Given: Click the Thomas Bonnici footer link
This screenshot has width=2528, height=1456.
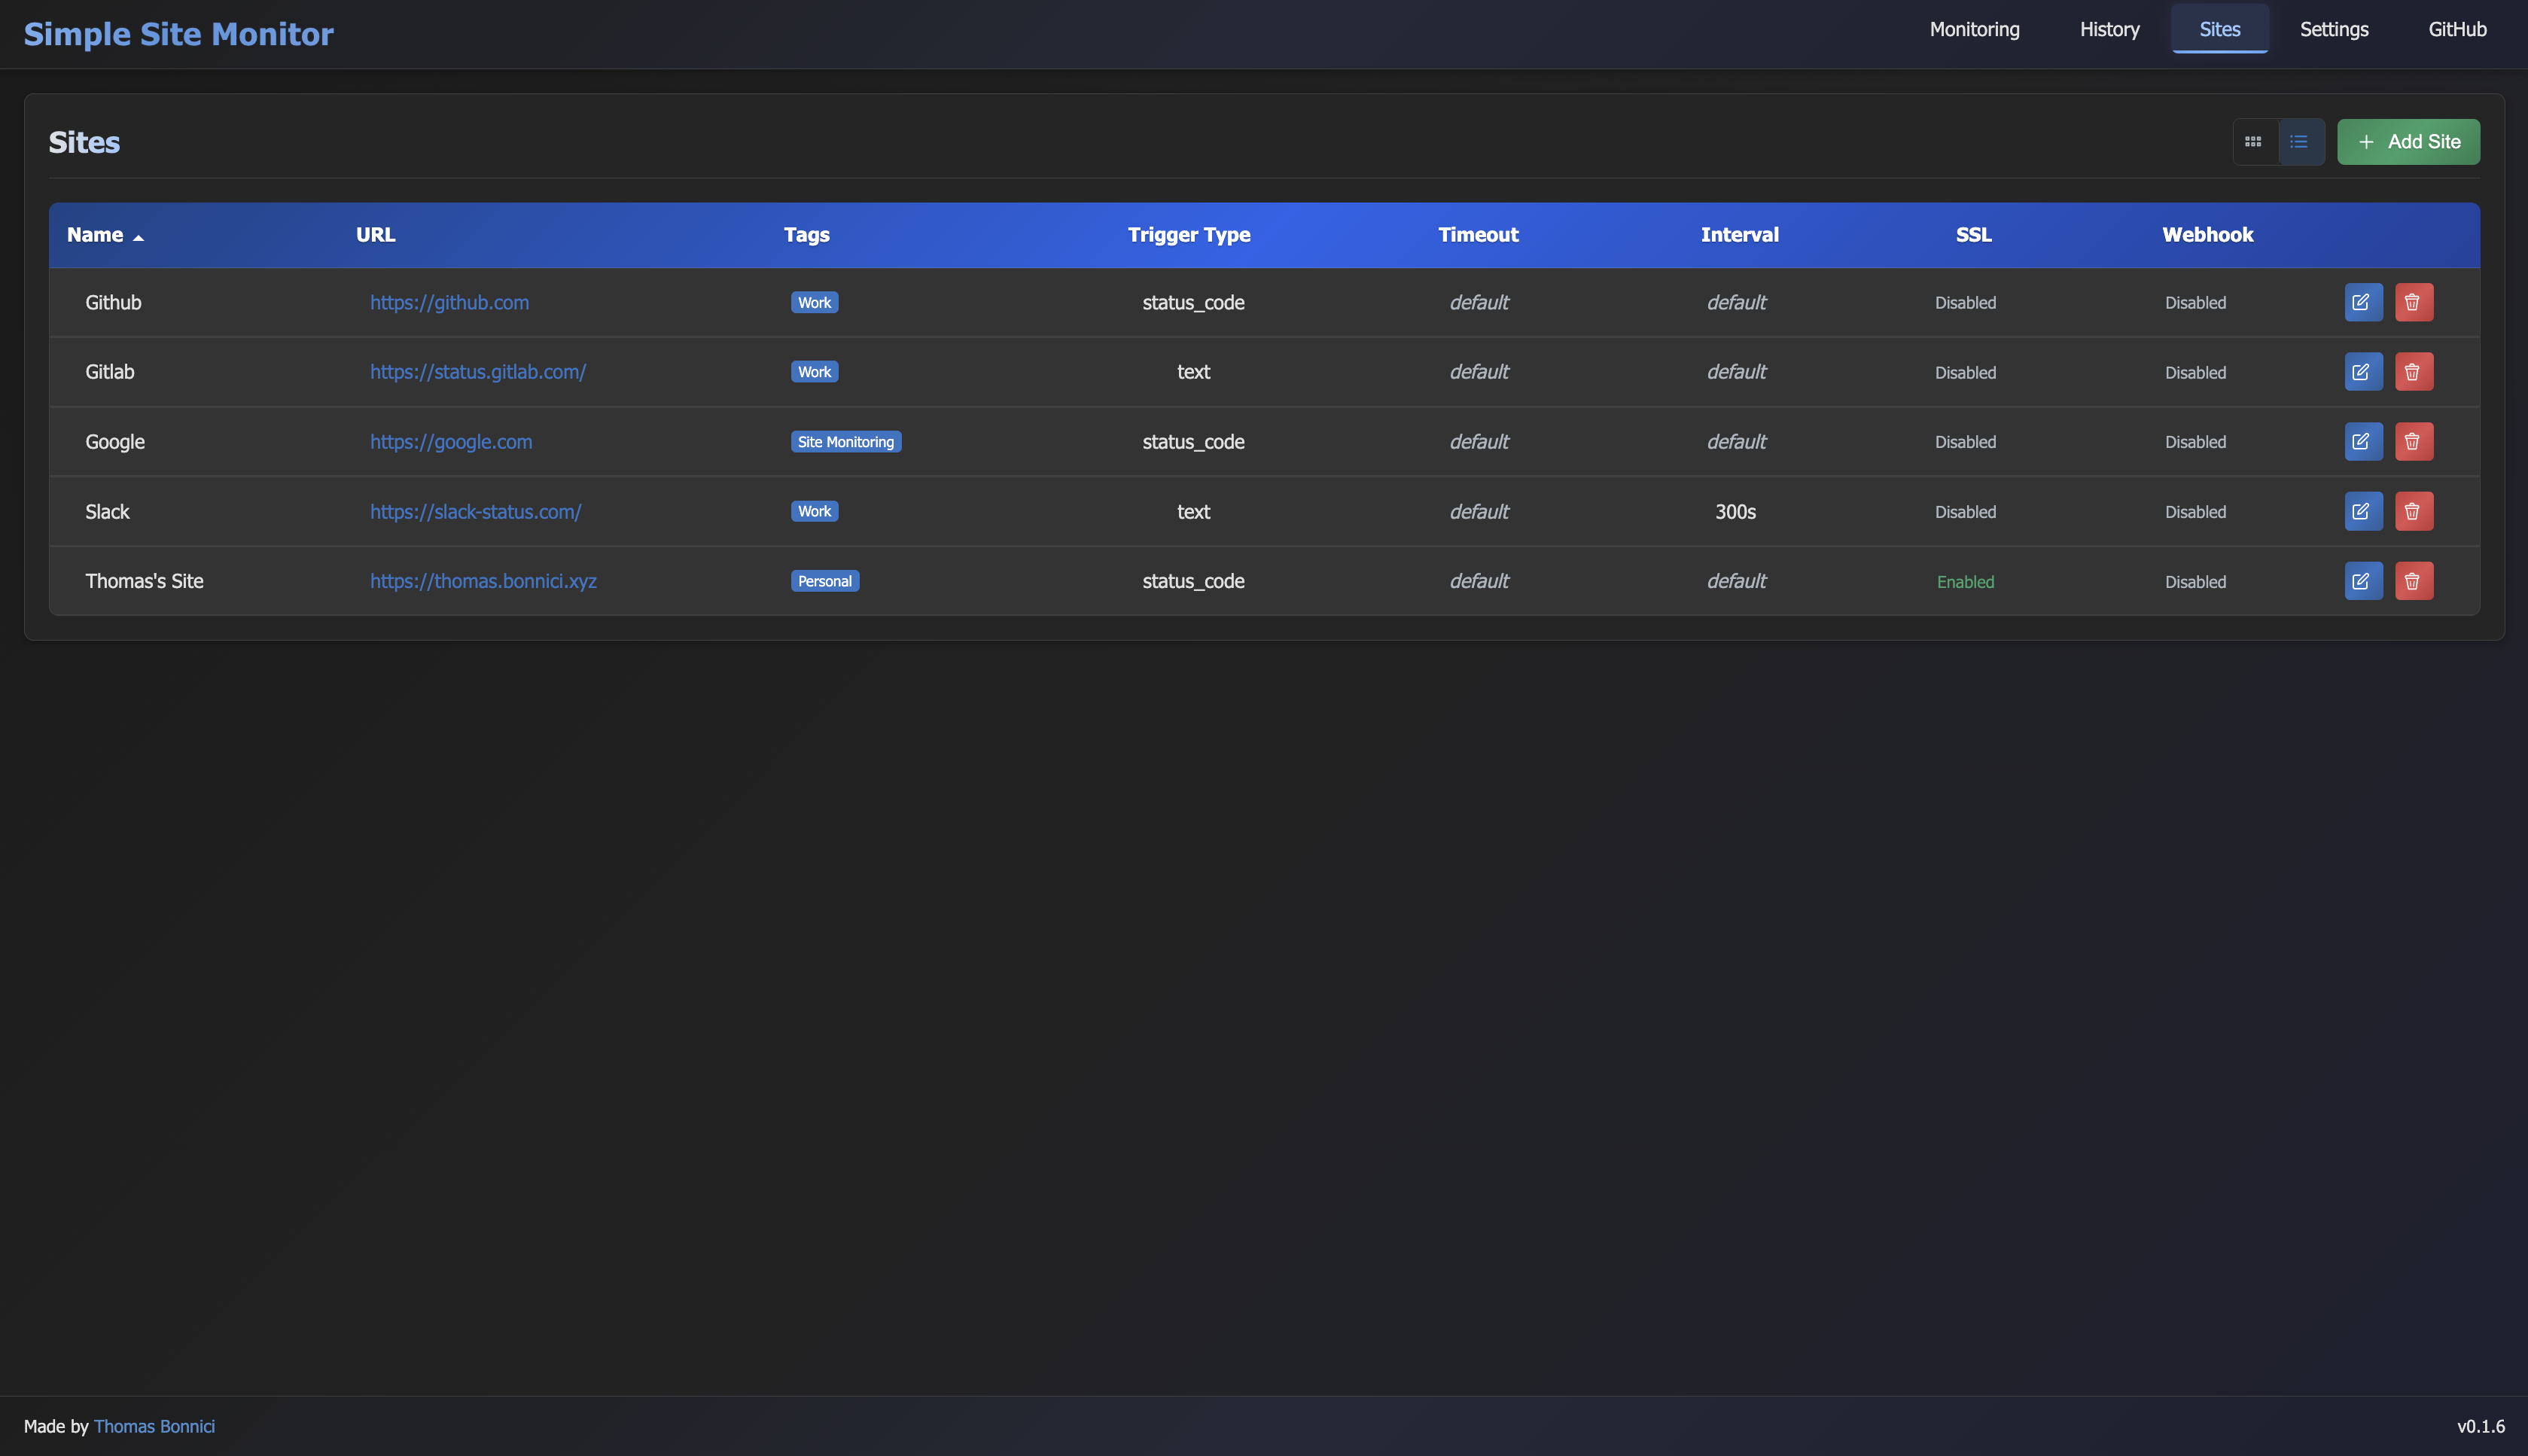Looking at the screenshot, I should [x=154, y=1426].
